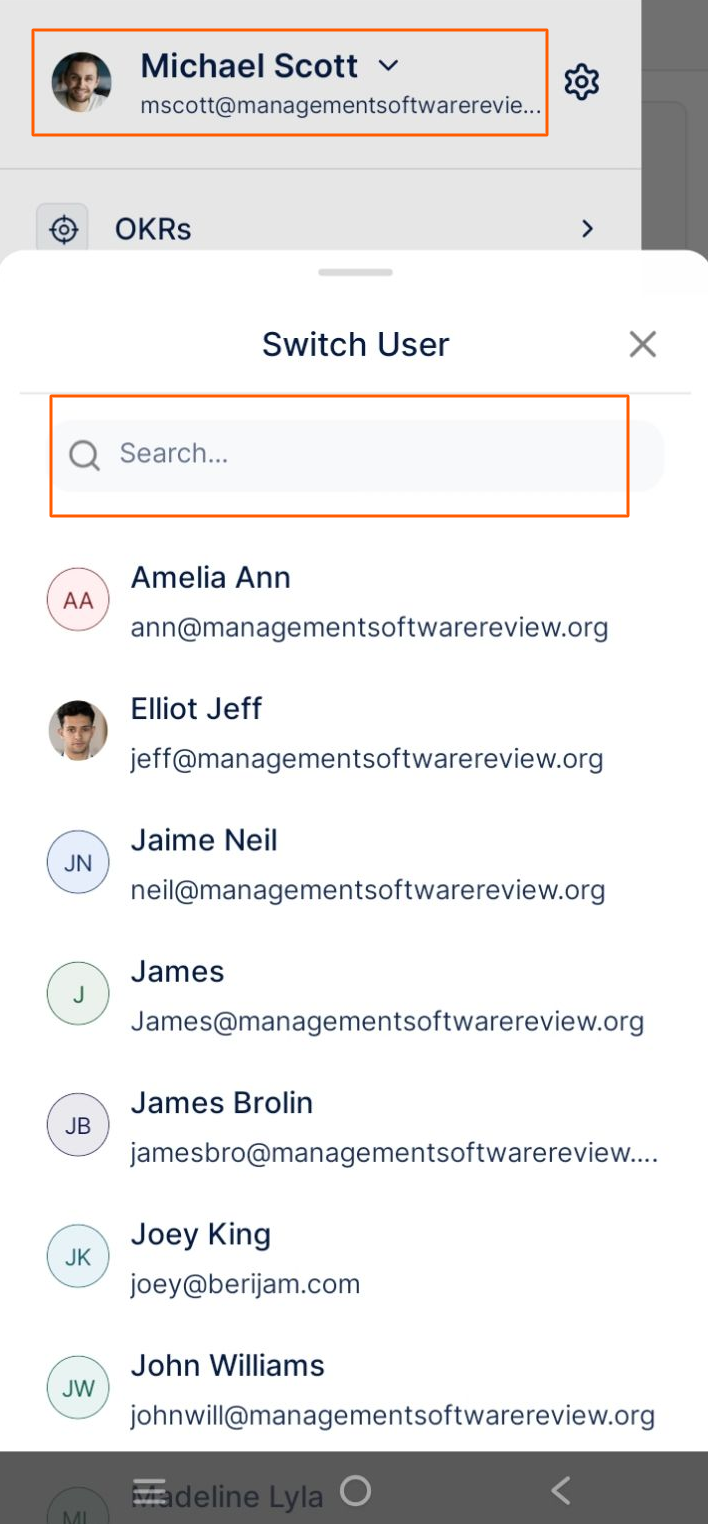Click John Williams' JW avatar
Screen dimensions: 708x1524
78,1387
